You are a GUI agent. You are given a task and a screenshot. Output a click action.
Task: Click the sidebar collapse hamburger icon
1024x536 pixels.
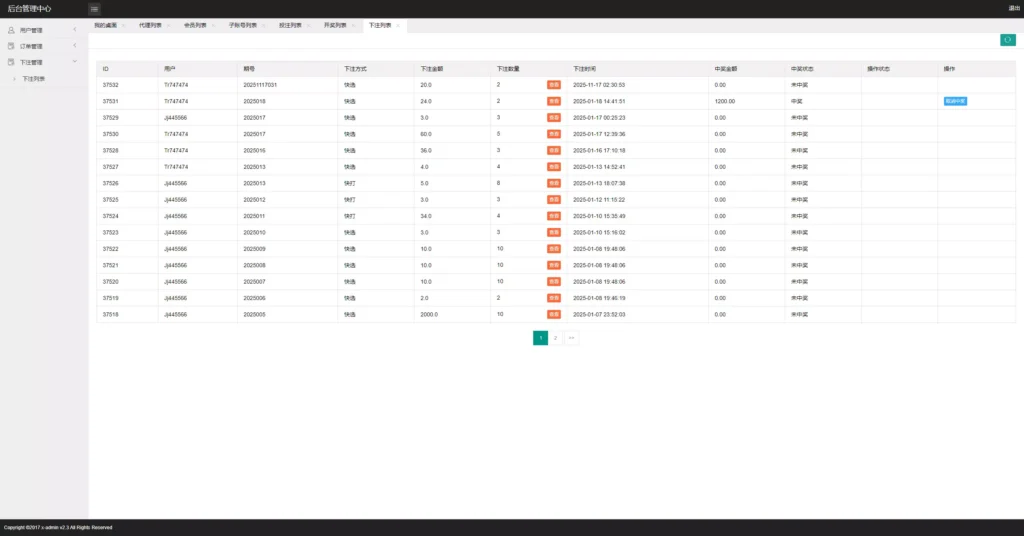point(95,9)
